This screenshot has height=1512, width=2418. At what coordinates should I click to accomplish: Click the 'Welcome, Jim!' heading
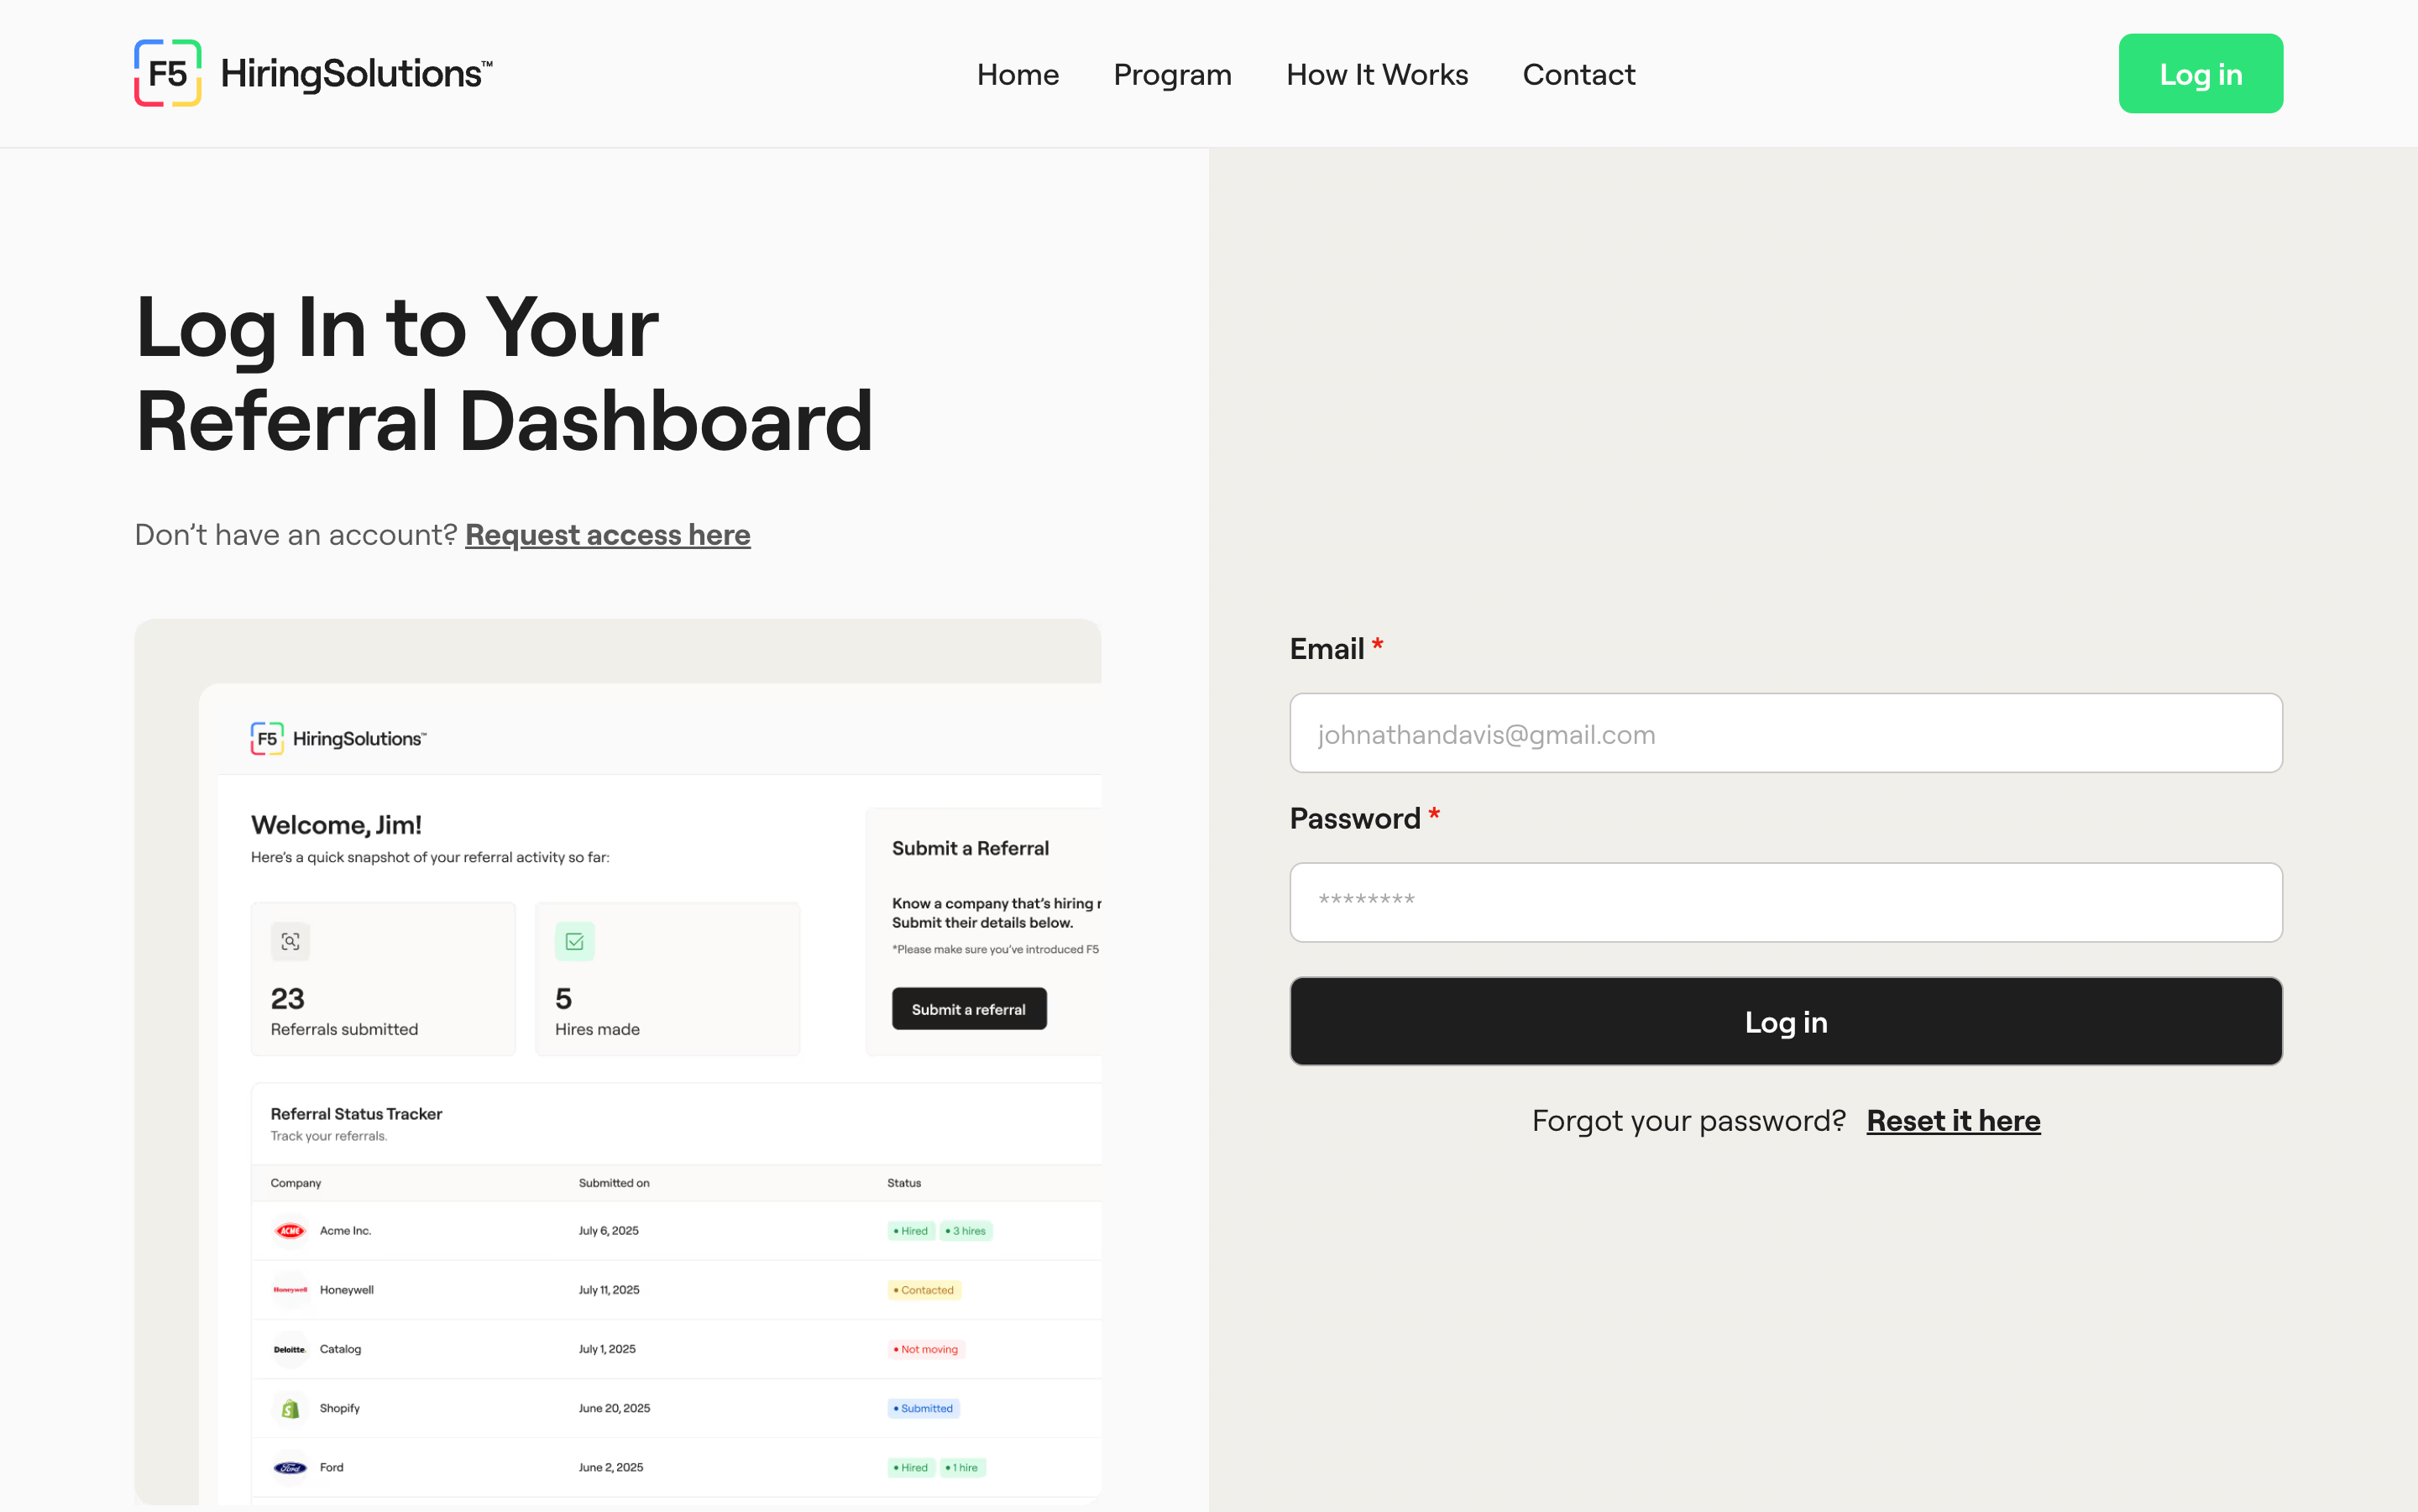pos(336,825)
